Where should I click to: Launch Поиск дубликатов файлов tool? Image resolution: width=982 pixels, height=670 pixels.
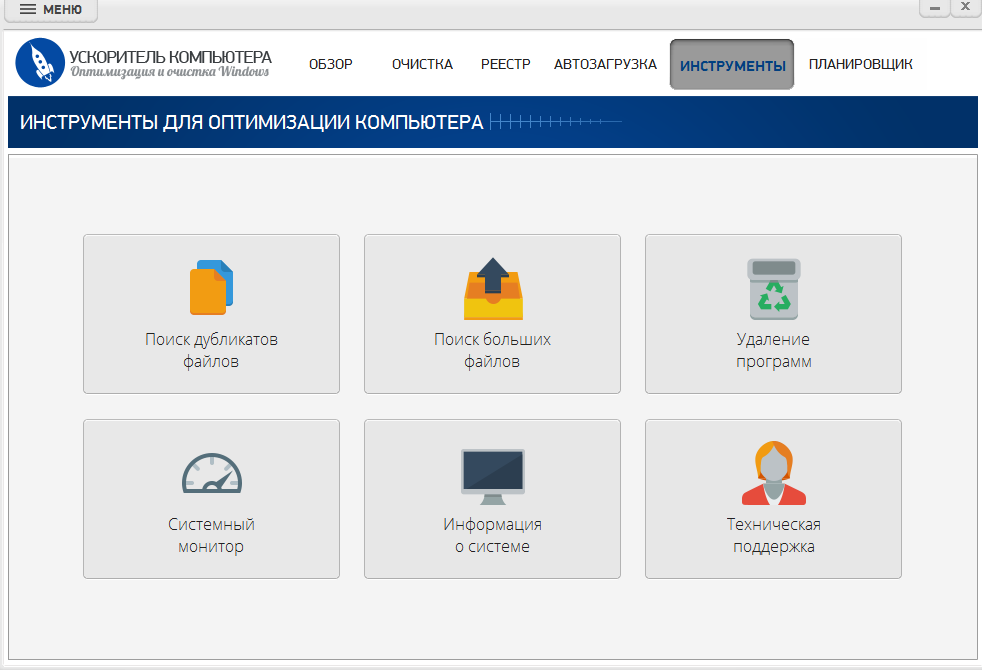(212, 314)
